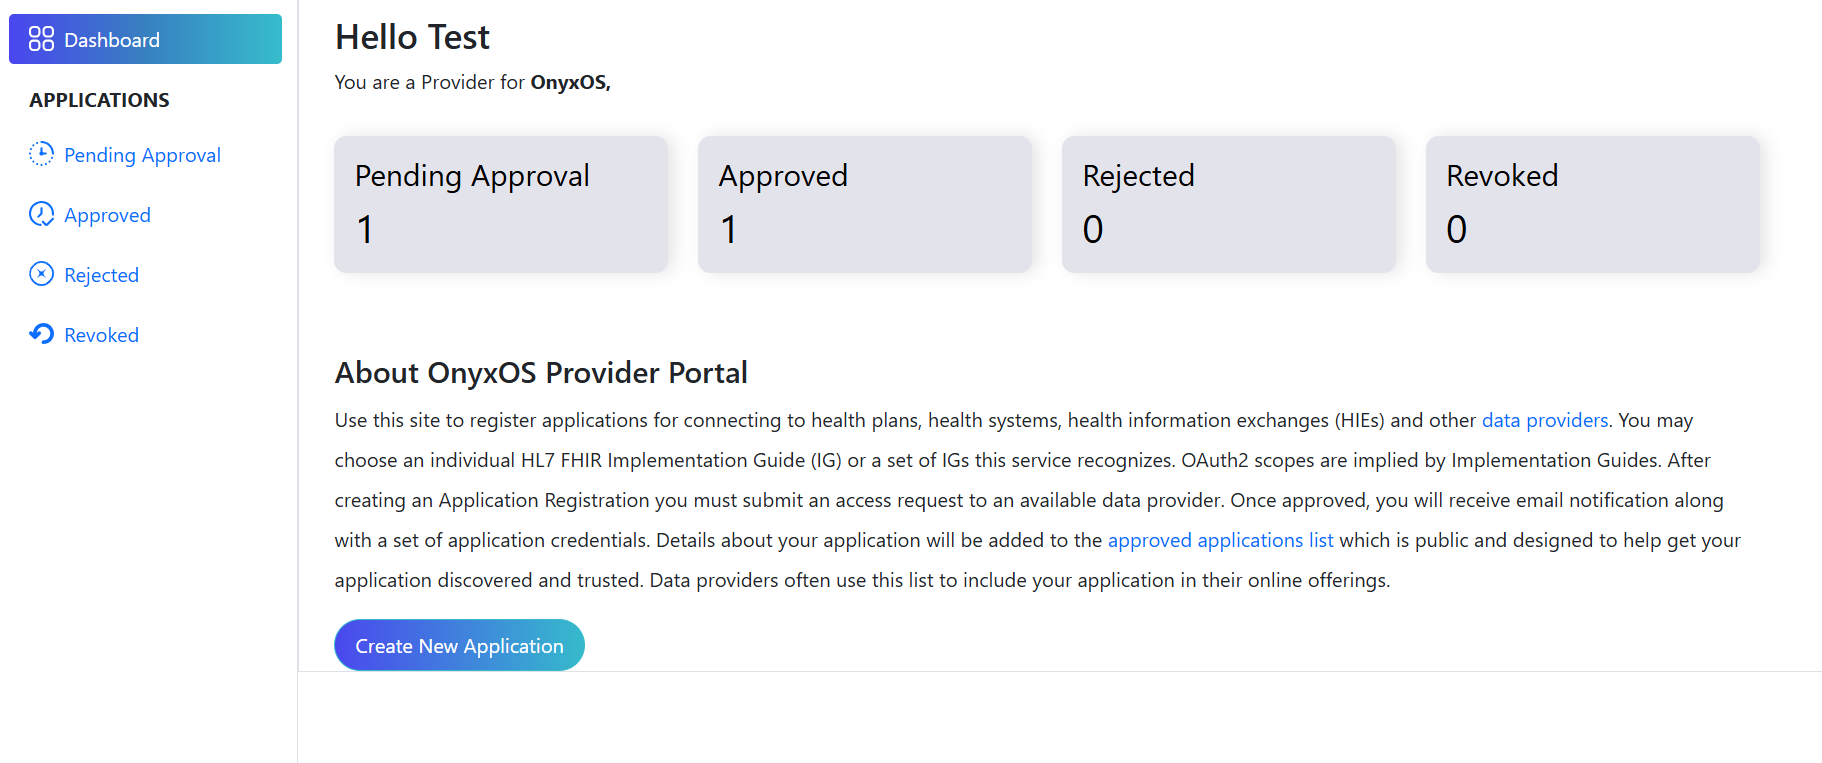Click the Revoked undo arrow icon
This screenshot has height=763, width=1822.
point(41,334)
